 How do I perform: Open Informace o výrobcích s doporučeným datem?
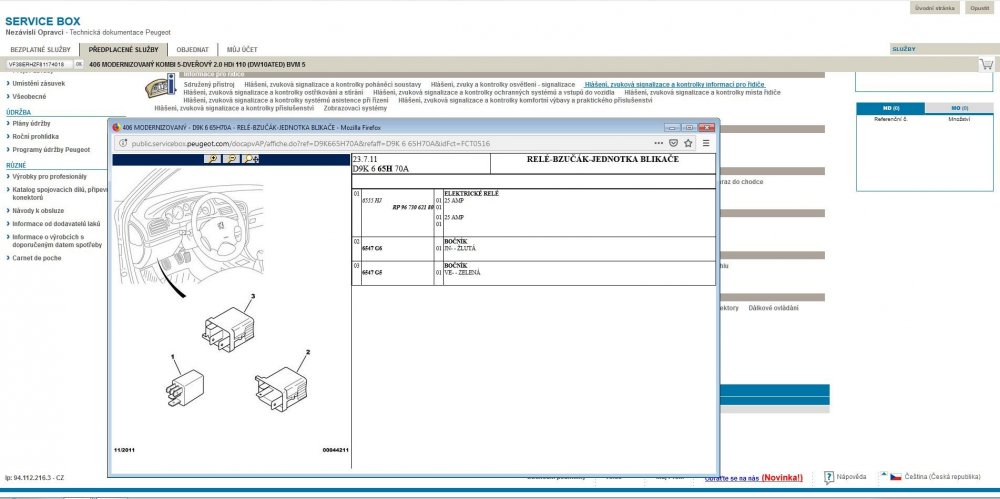click(57, 241)
